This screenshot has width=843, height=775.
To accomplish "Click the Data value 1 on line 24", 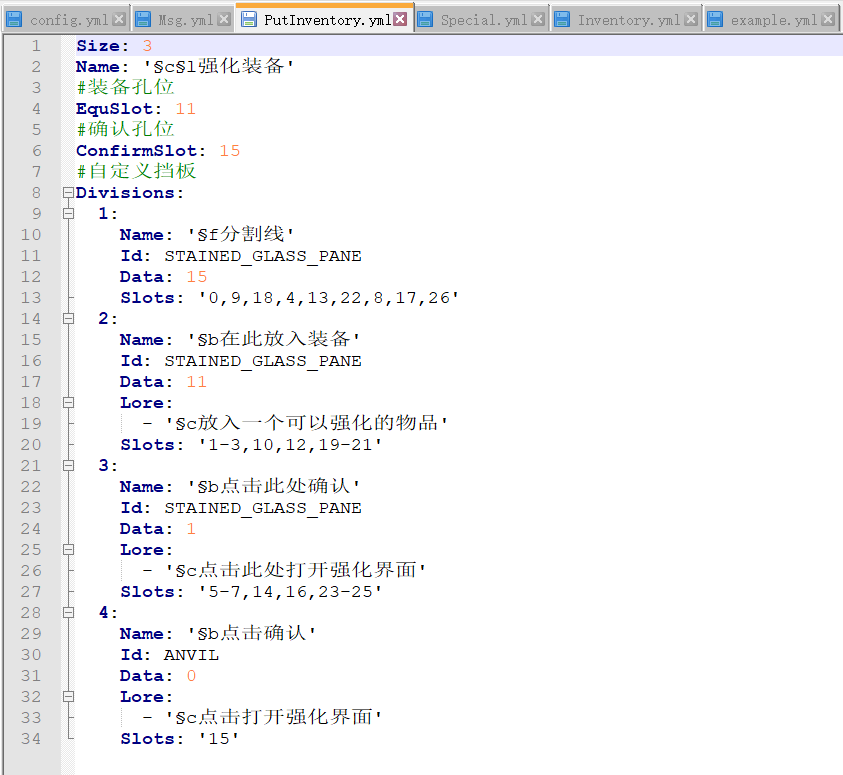I will point(191,529).
